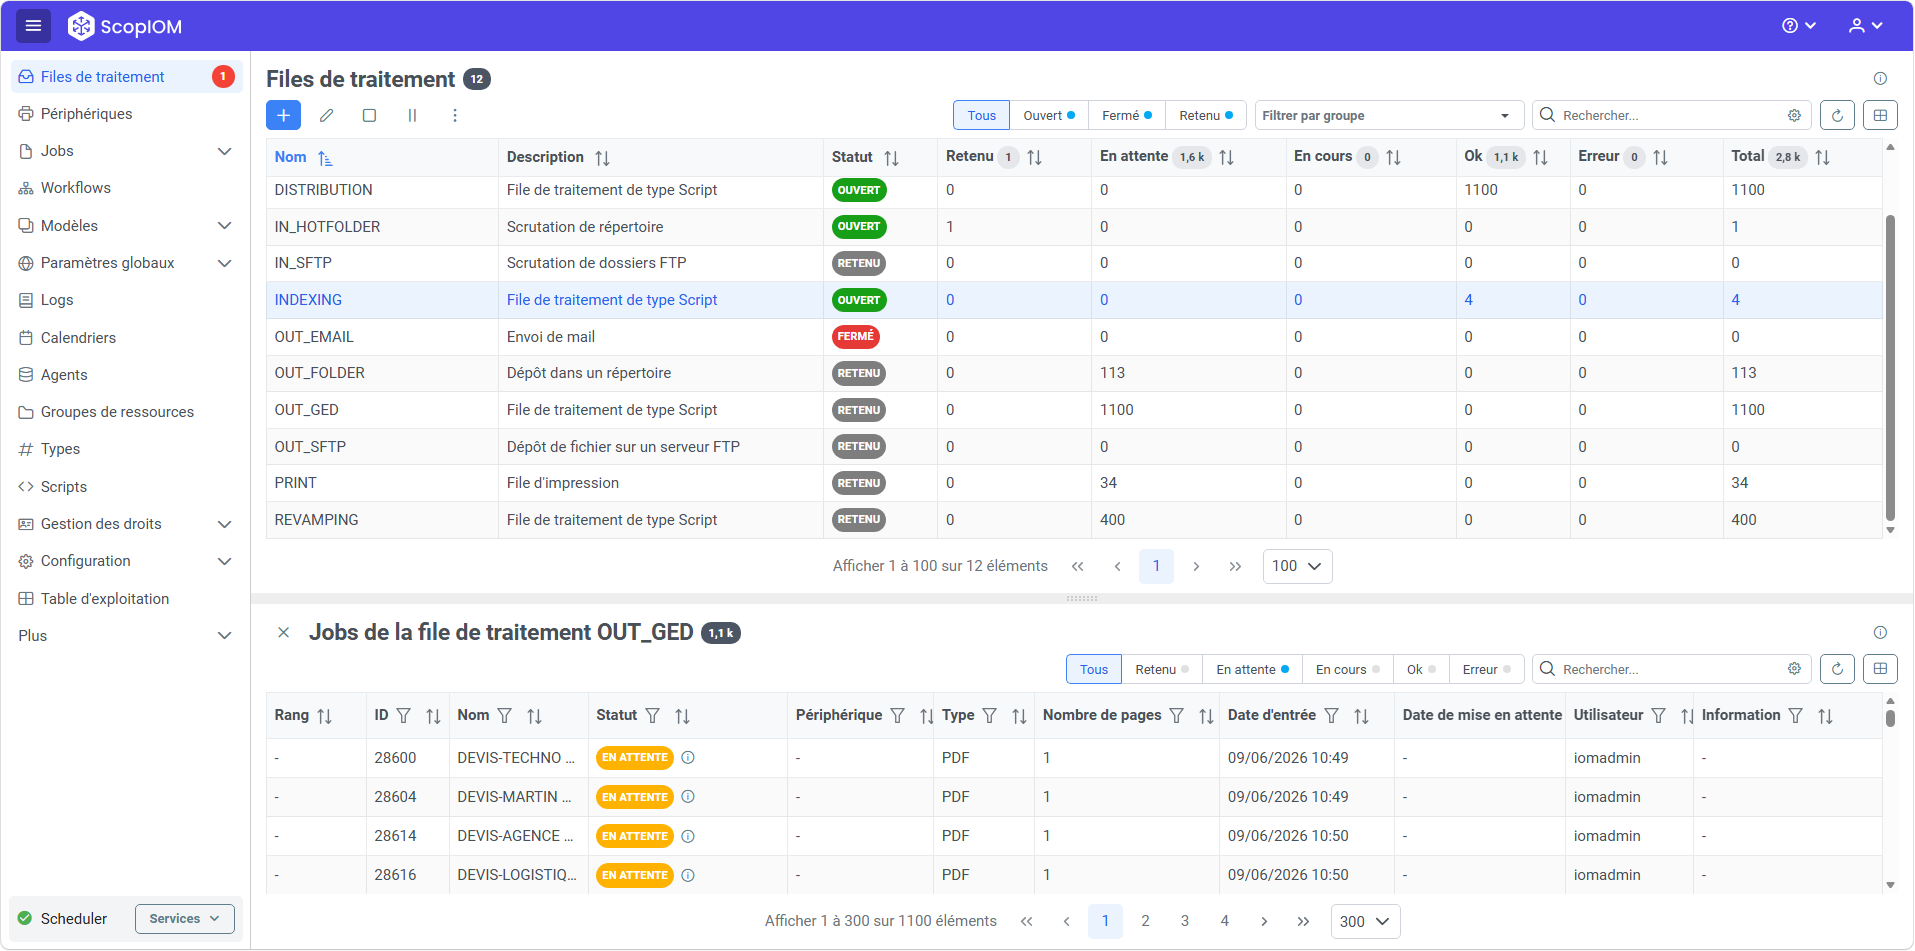Toggle the En attente jobs filter
The image size is (1915, 951).
(x=1252, y=669)
